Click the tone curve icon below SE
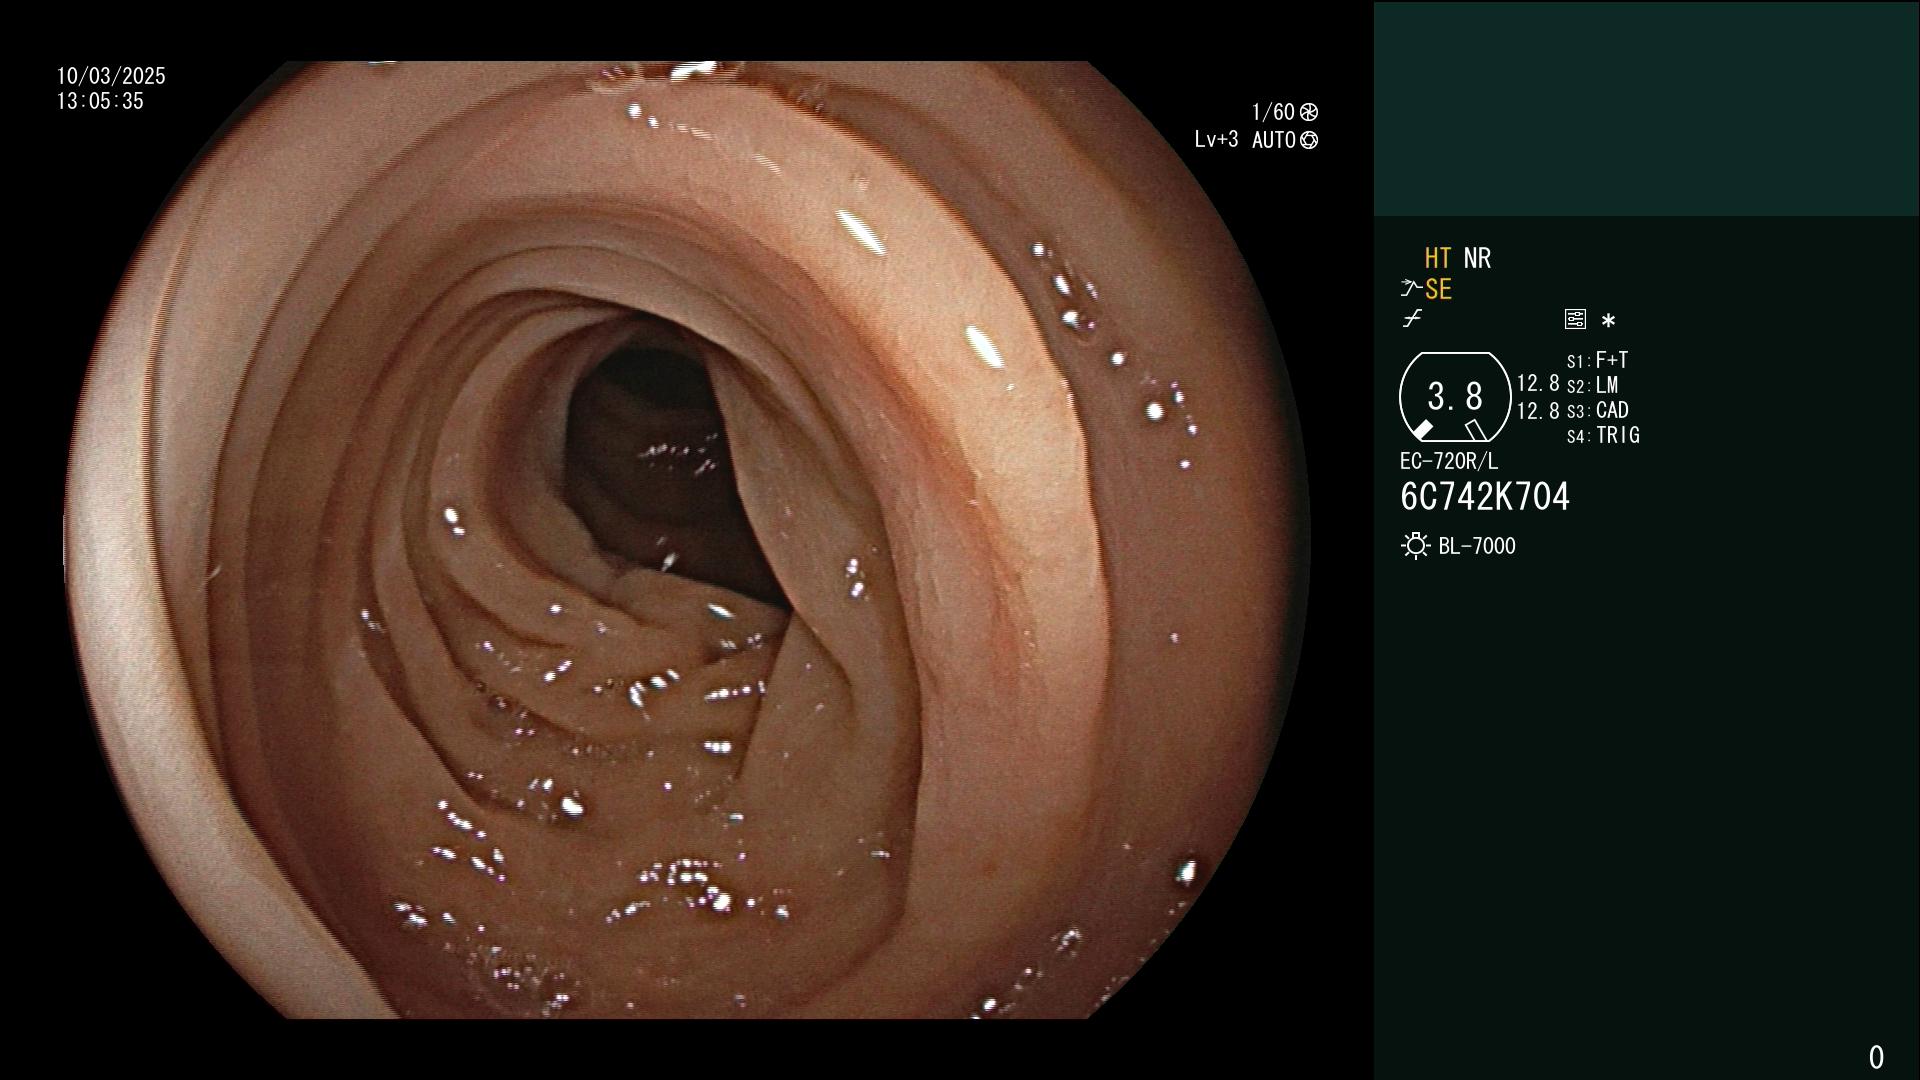This screenshot has height=1080, width=1920. (x=1412, y=319)
